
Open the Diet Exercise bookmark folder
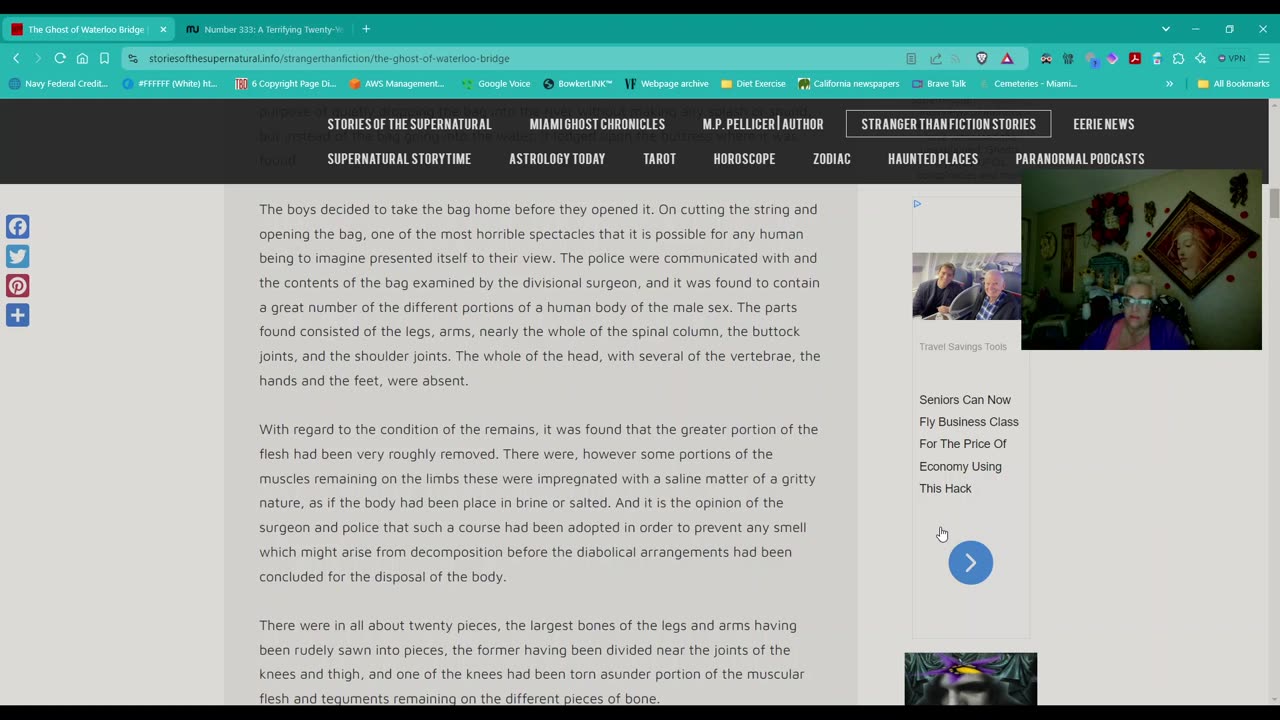coord(753,84)
